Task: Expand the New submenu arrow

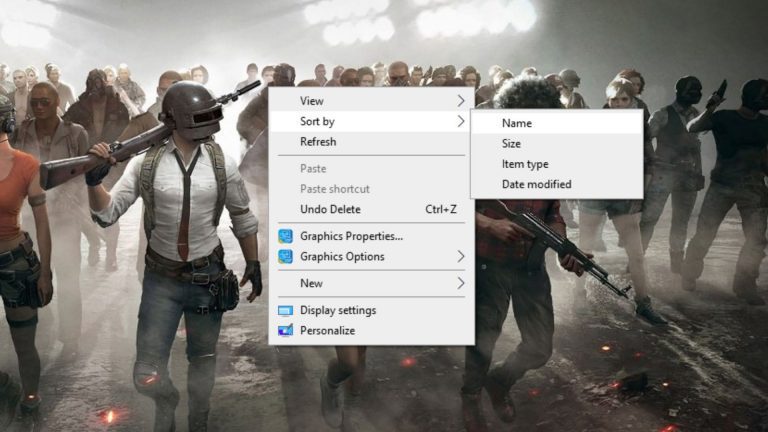Action: tap(461, 284)
